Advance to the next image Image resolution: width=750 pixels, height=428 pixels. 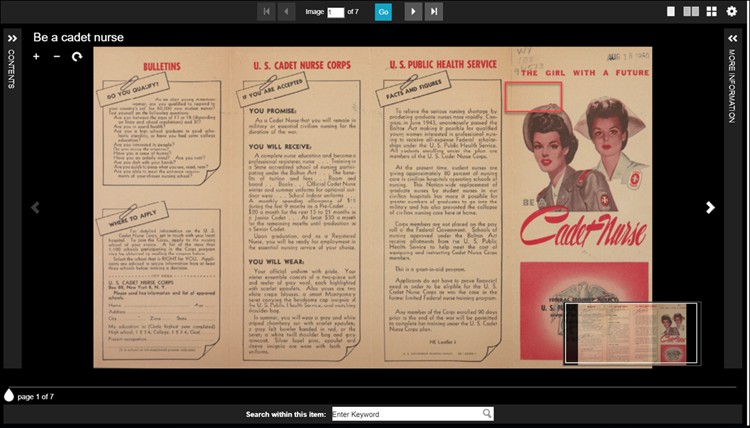click(412, 11)
